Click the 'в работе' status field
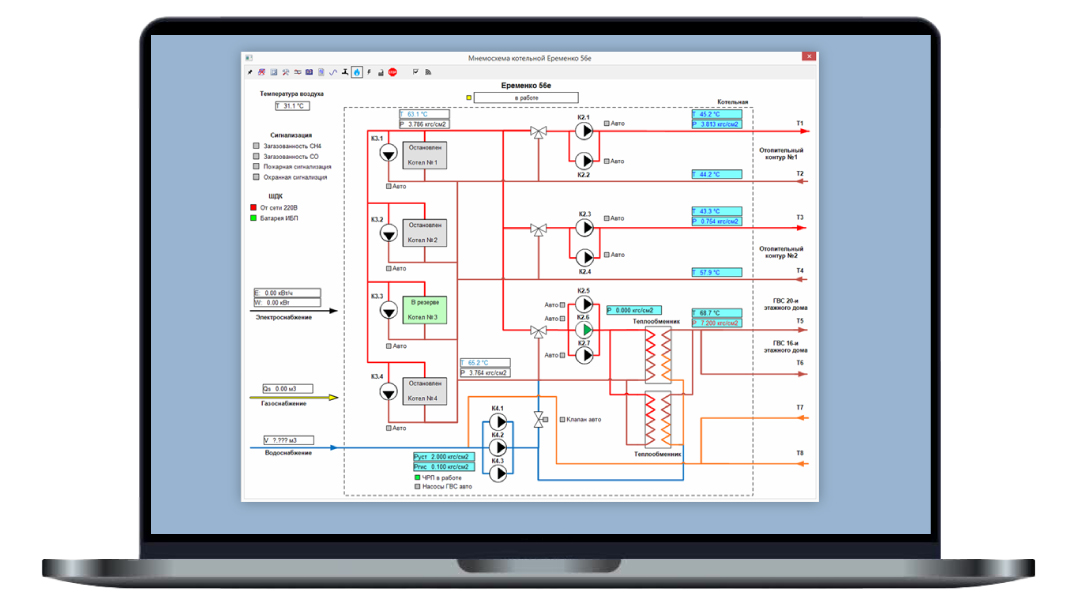The image size is (1080, 601). click(x=526, y=98)
